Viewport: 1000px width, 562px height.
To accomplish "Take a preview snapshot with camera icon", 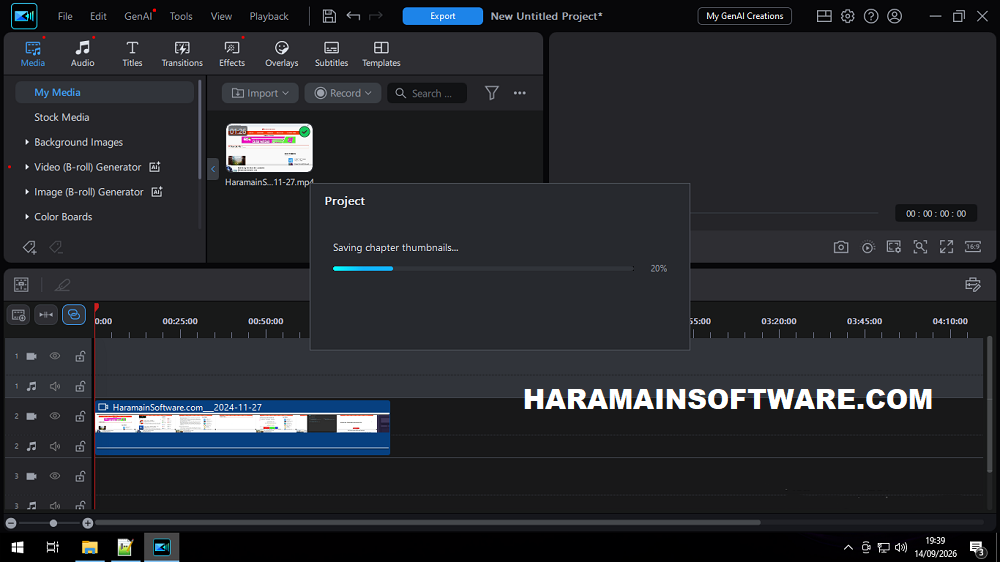I will [x=841, y=247].
